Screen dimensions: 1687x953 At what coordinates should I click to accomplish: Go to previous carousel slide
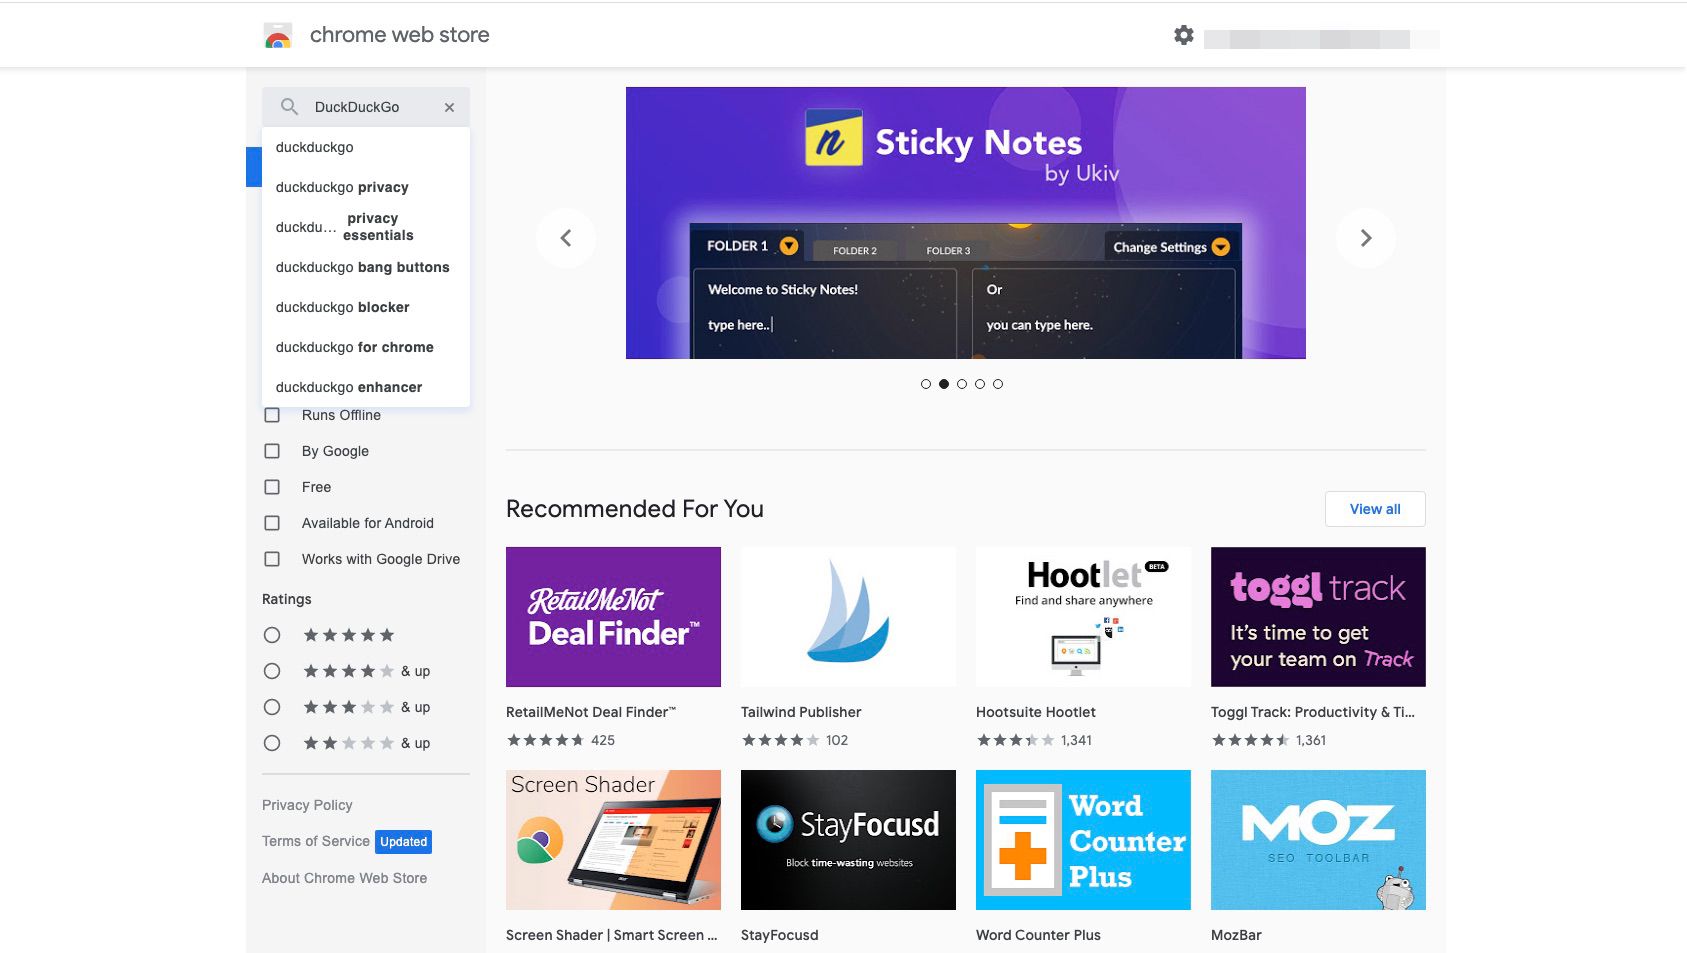(x=566, y=238)
